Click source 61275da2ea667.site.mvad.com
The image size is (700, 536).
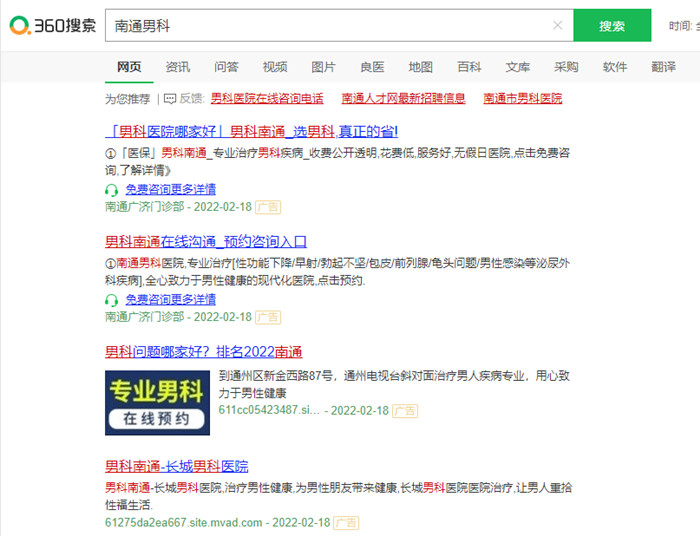click(x=184, y=523)
